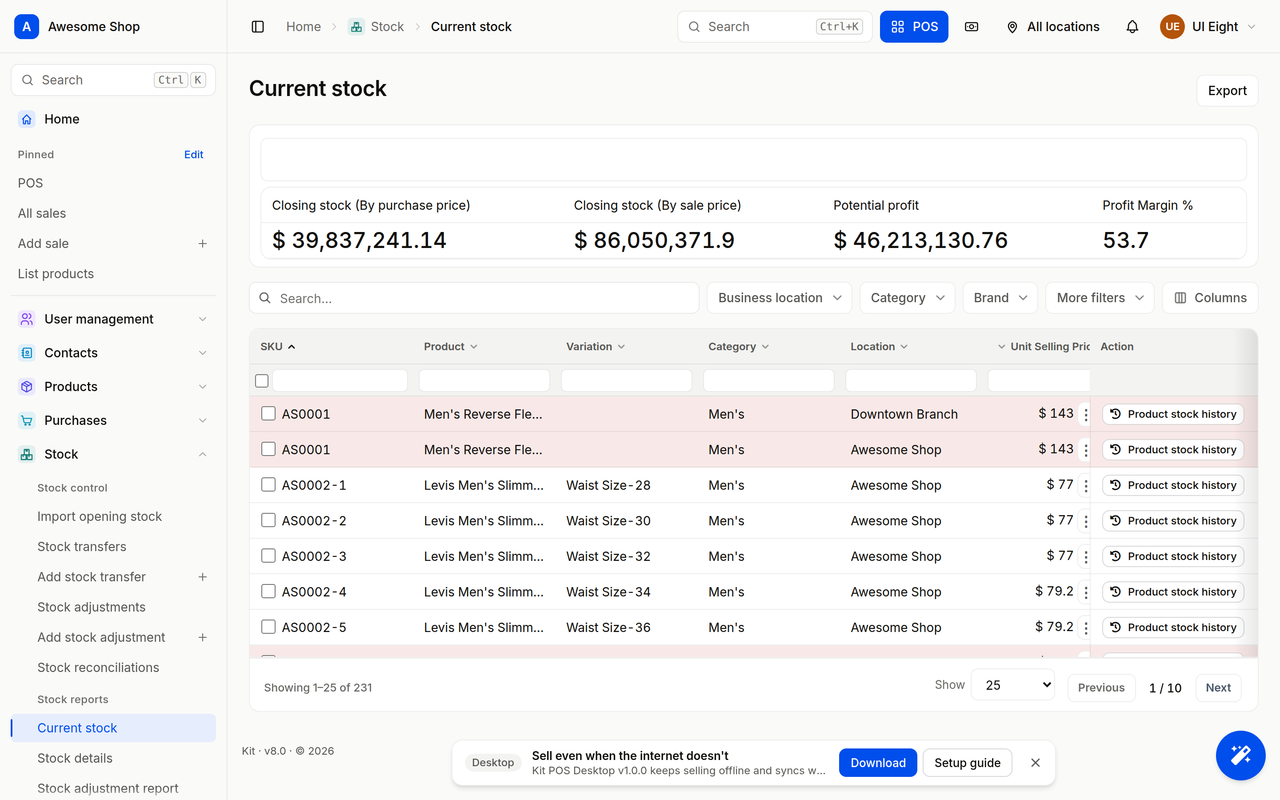Viewport: 1280px width, 800px height.
Task: Click the Awesome Shop logo icon
Action: [x=26, y=27]
